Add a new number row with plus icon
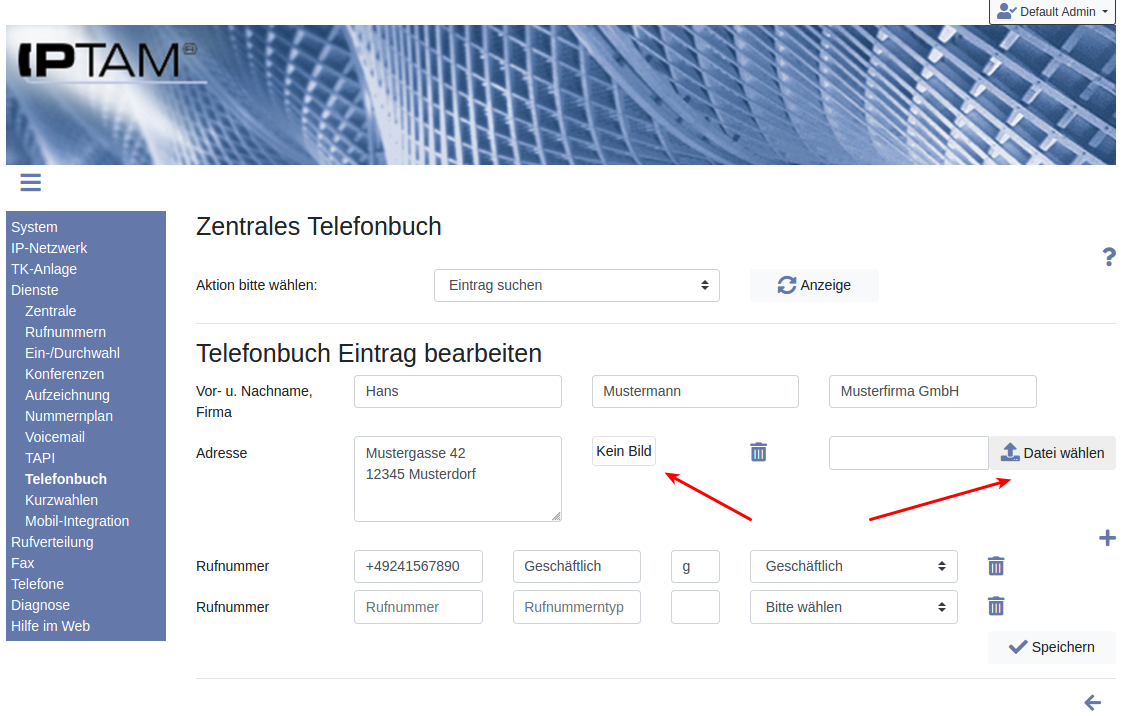1126x716 pixels. 1107,538
